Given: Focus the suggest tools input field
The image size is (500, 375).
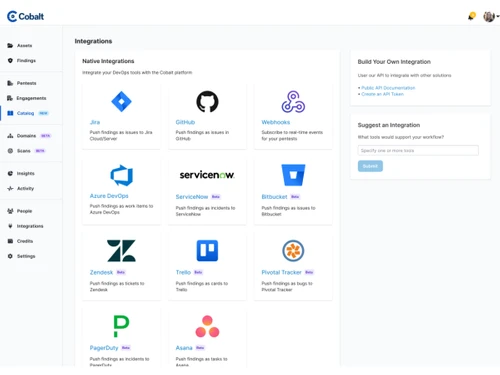Looking at the screenshot, I should (418, 150).
